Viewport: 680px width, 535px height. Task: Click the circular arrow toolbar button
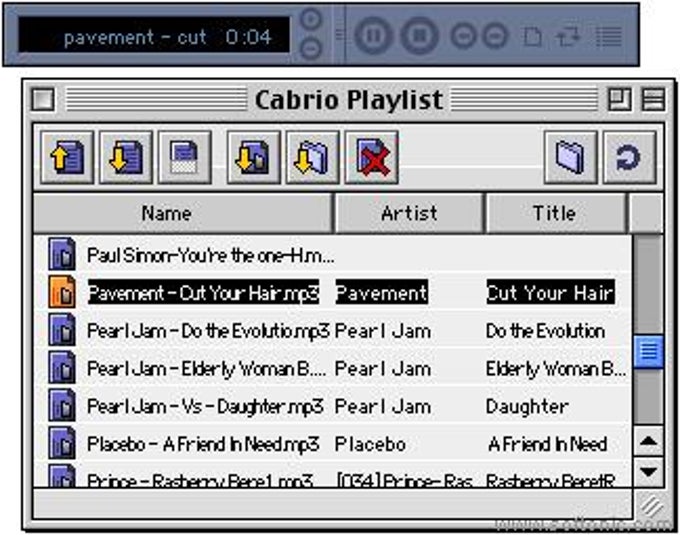630,157
